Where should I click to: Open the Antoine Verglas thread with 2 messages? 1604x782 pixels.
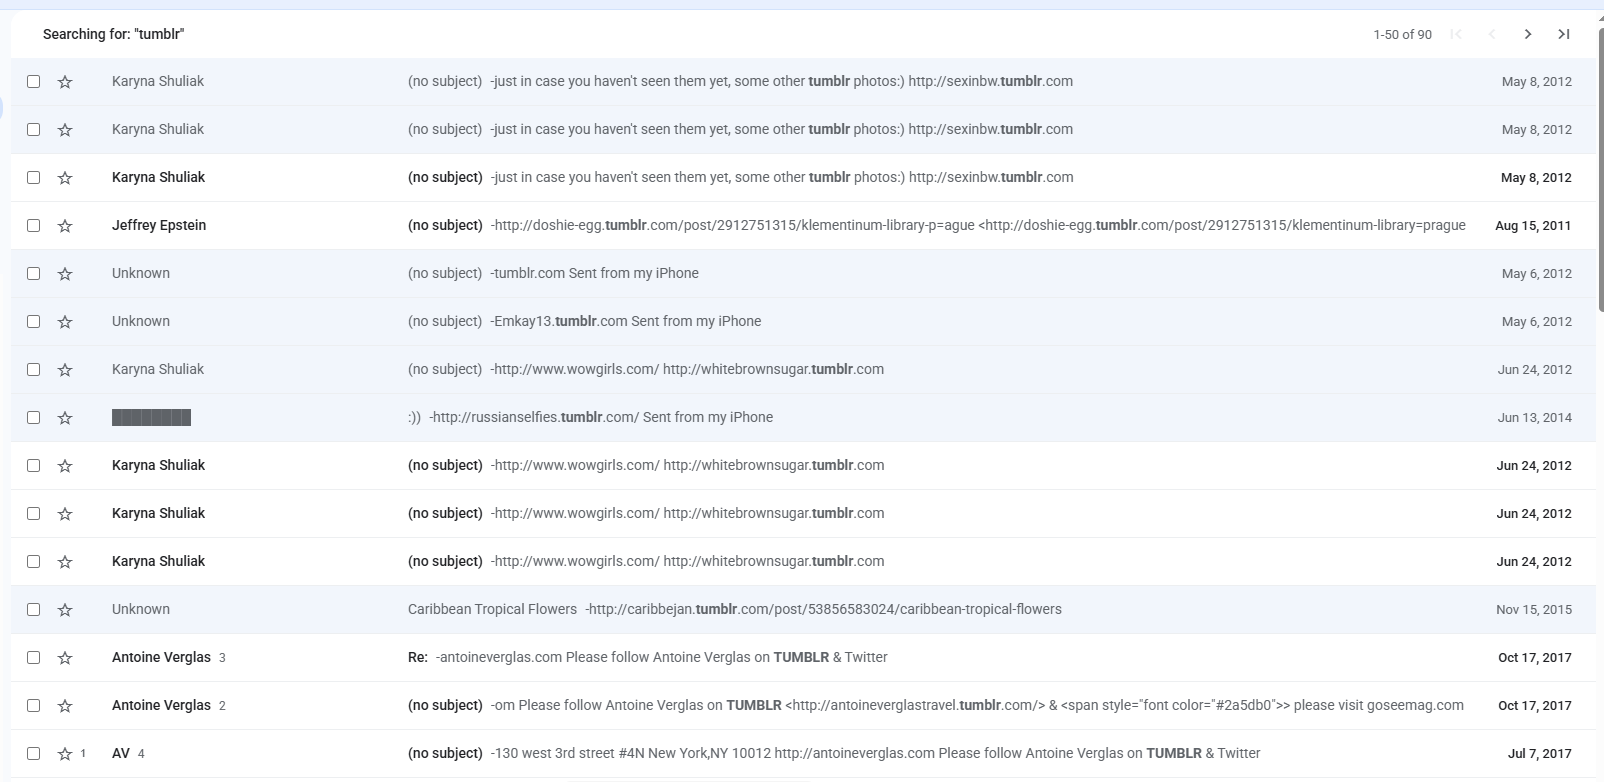[x=161, y=706]
